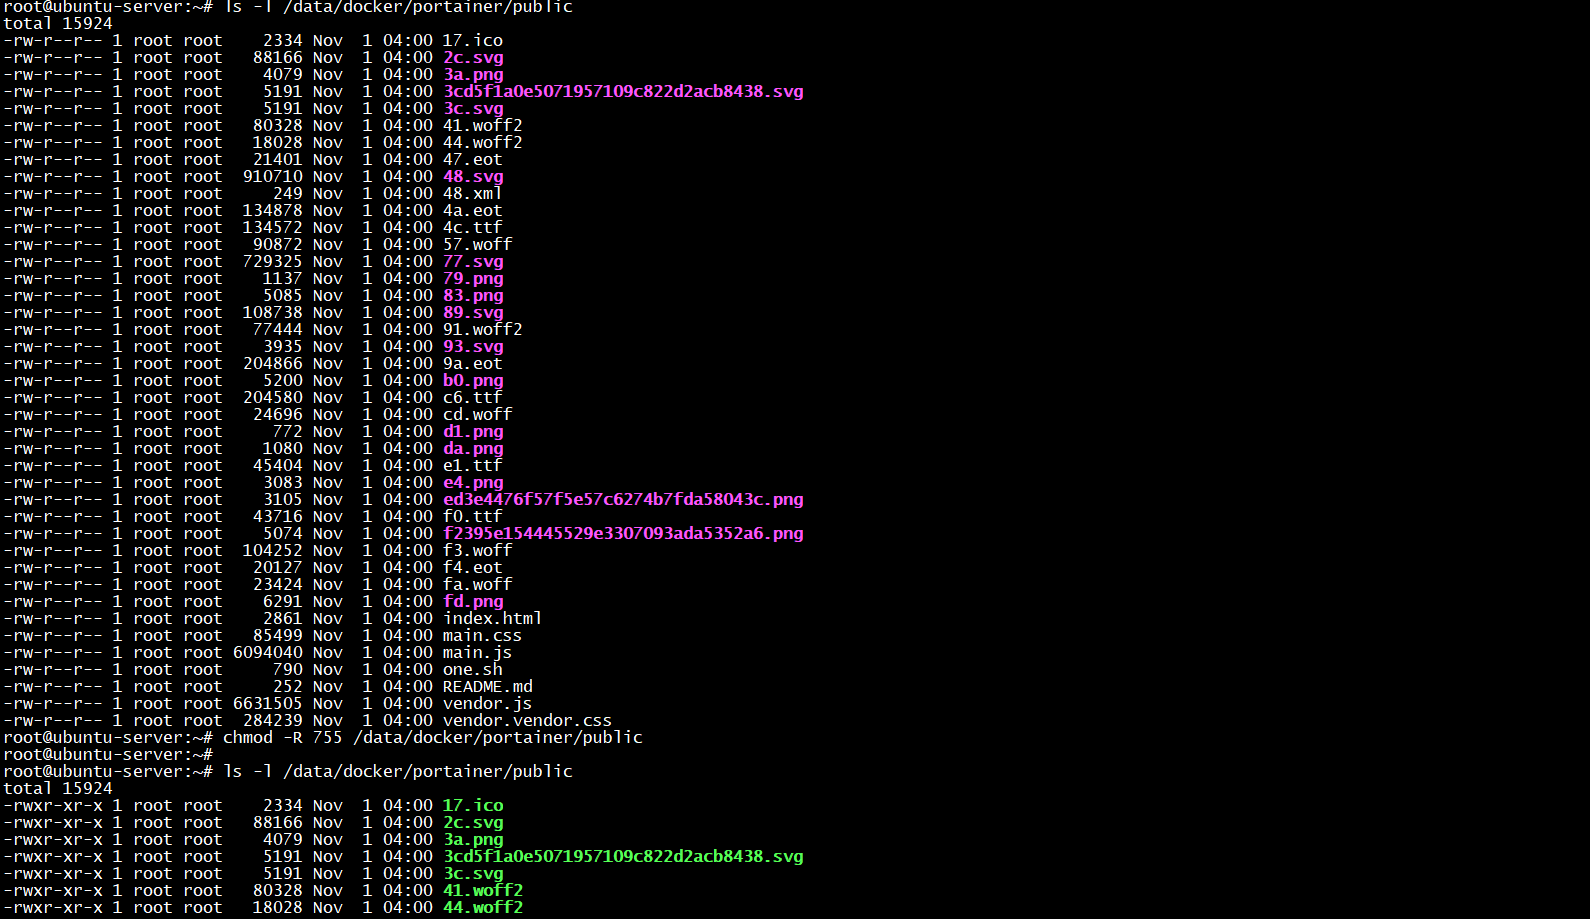The image size is (1590, 919).
Task: Click the file name 91.woff2
Action: [483, 329]
